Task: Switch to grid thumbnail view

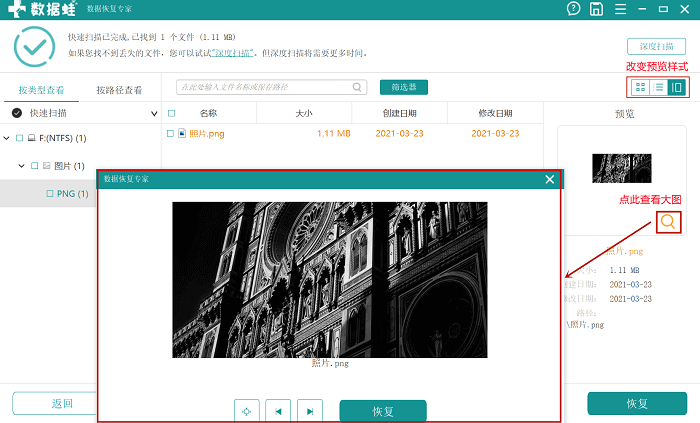Action: click(x=640, y=87)
